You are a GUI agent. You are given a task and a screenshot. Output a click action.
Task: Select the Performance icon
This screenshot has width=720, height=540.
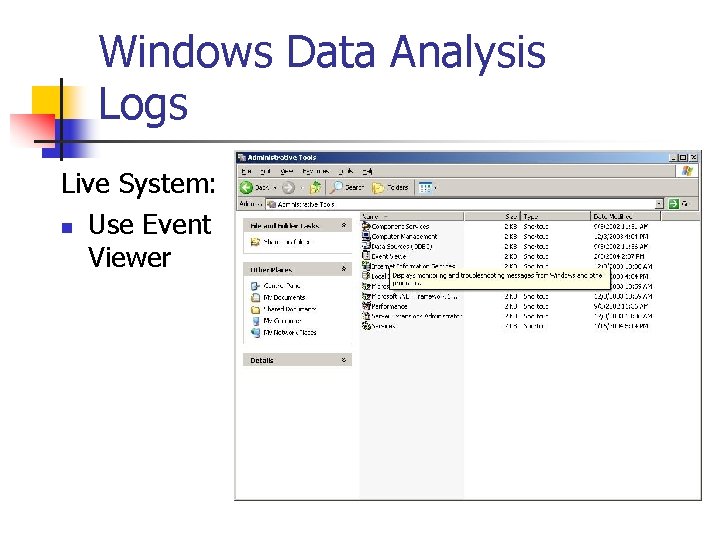pyautogui.click(x=366, y=306)
